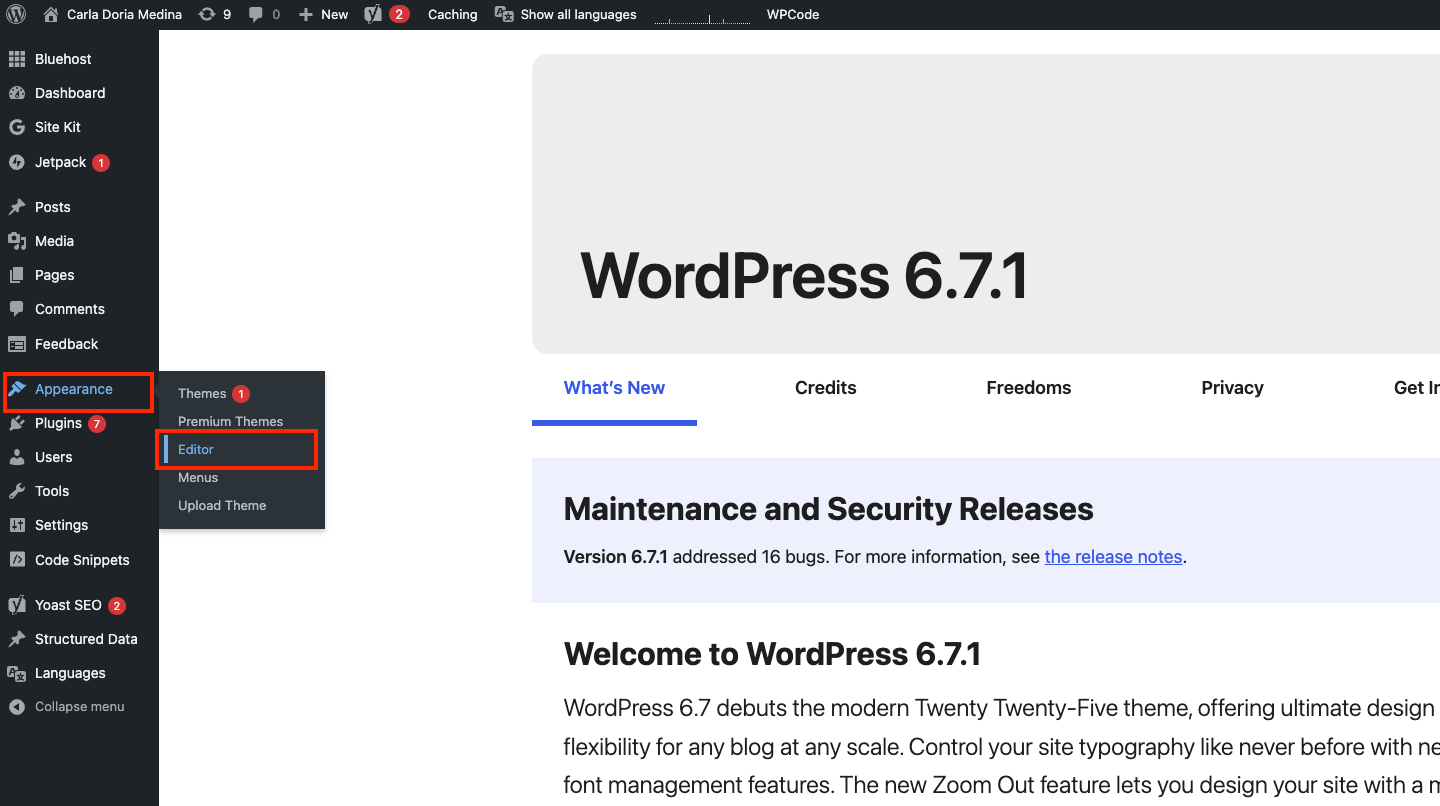Open the Structured Data menu label
This screenshot has height=806, width=1440.
tap(86, 639)
